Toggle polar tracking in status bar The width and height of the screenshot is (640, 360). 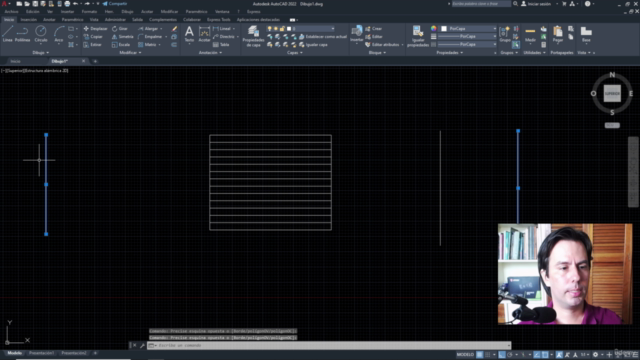(x=510, y=355)
